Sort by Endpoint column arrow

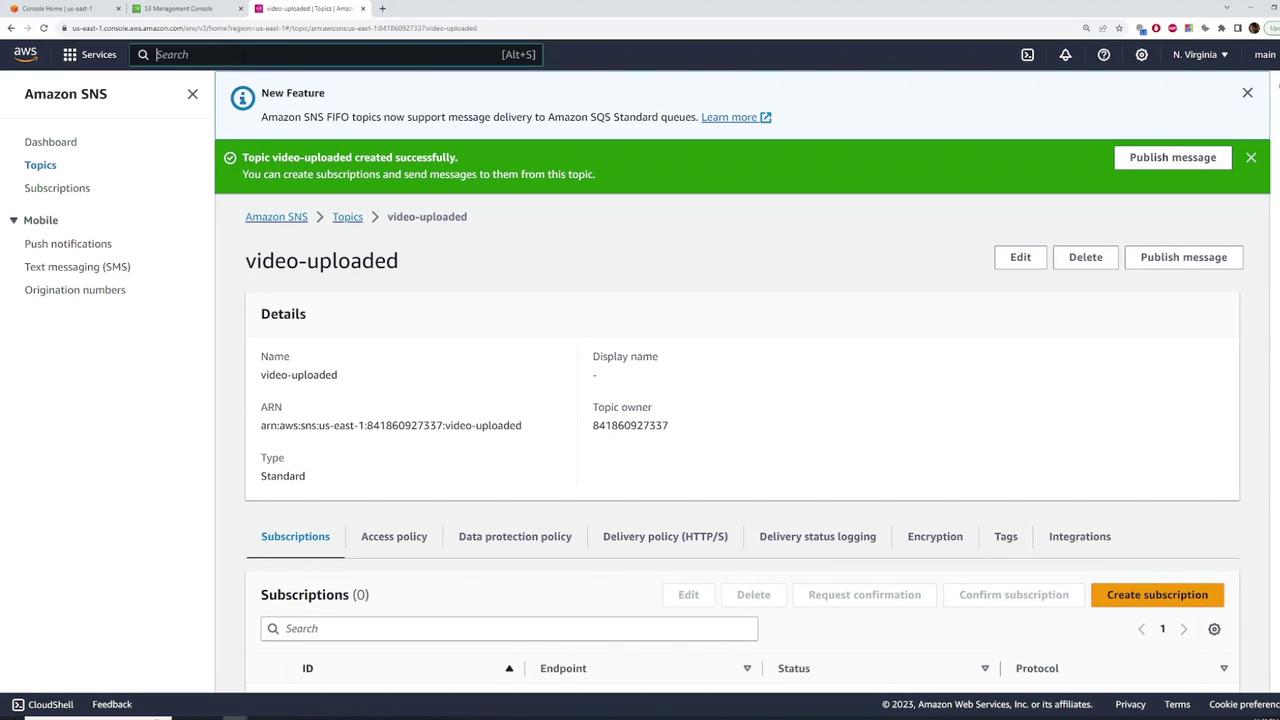(747, 668)
